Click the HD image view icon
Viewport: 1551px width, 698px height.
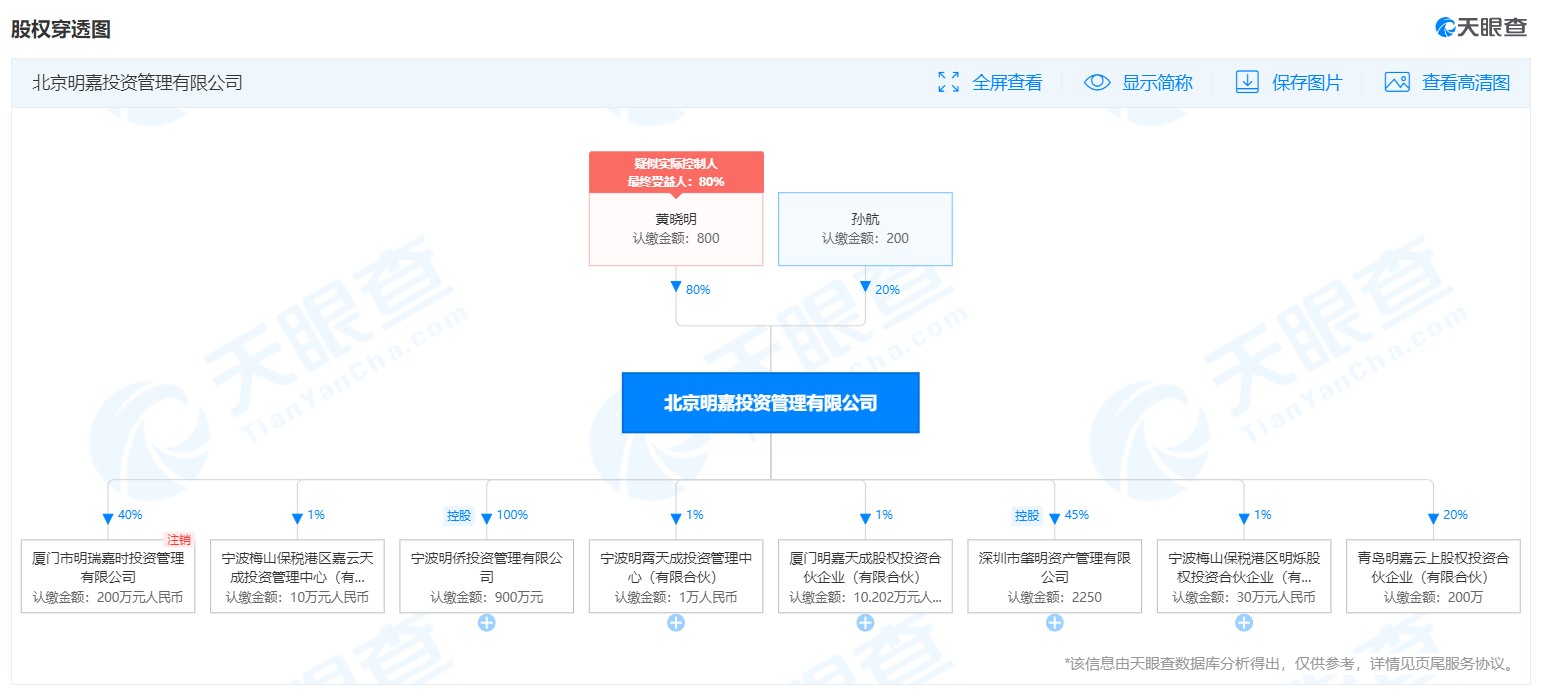click(x=1397, y=82)
